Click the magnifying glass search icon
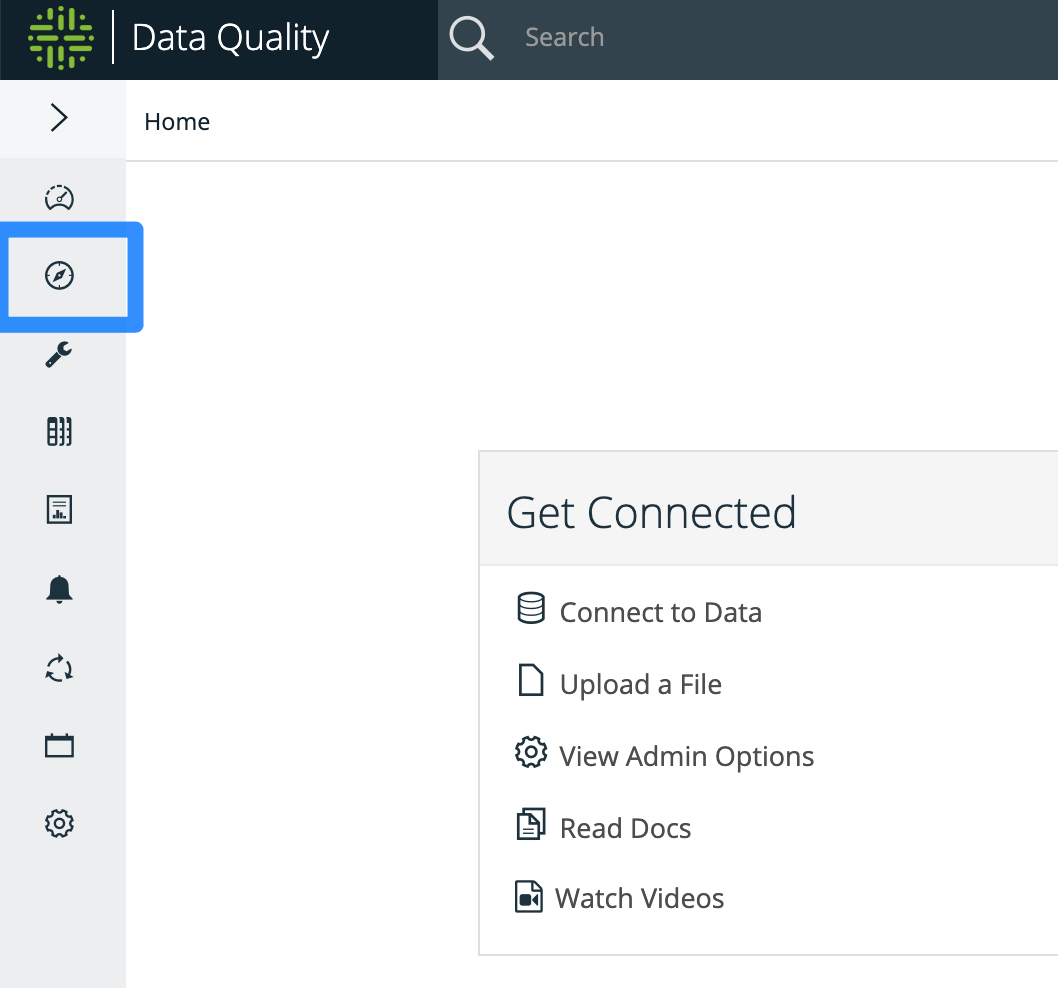The image size is (1058, 988). coord(471,39)
